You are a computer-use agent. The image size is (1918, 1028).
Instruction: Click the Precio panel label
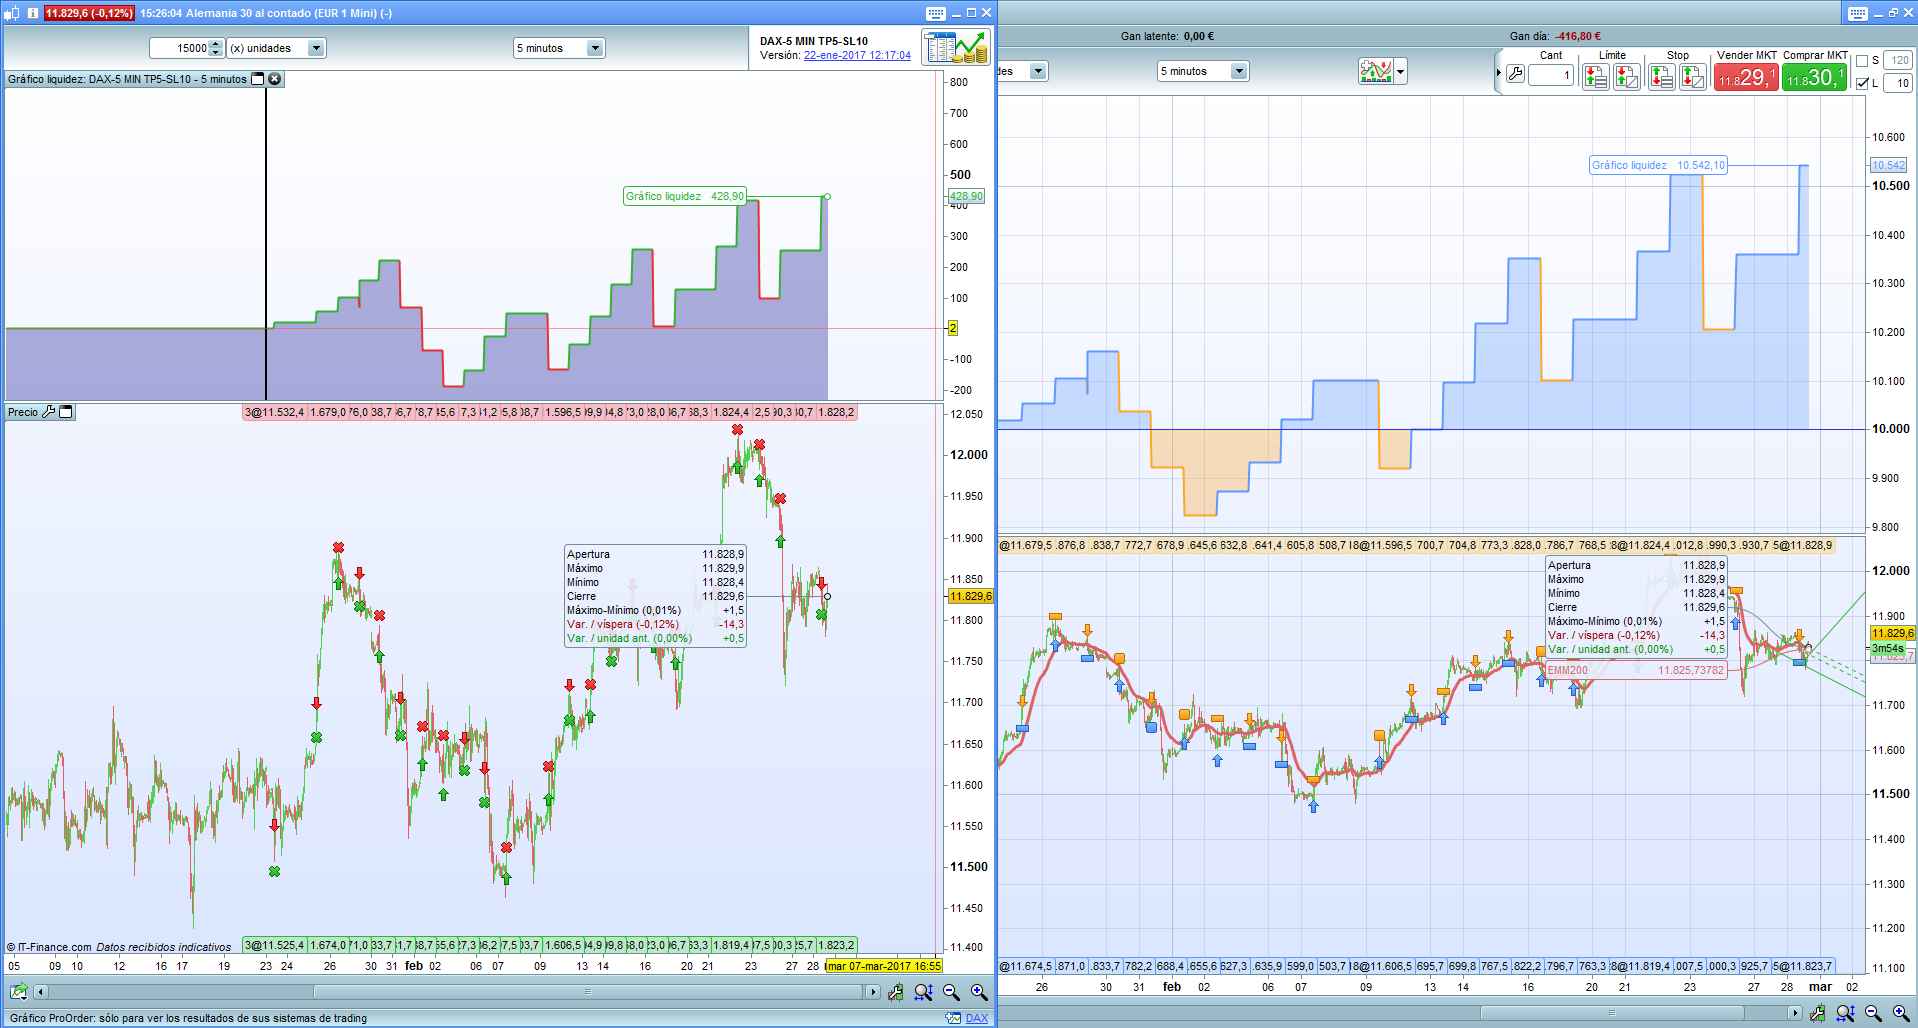pos(23,412)
